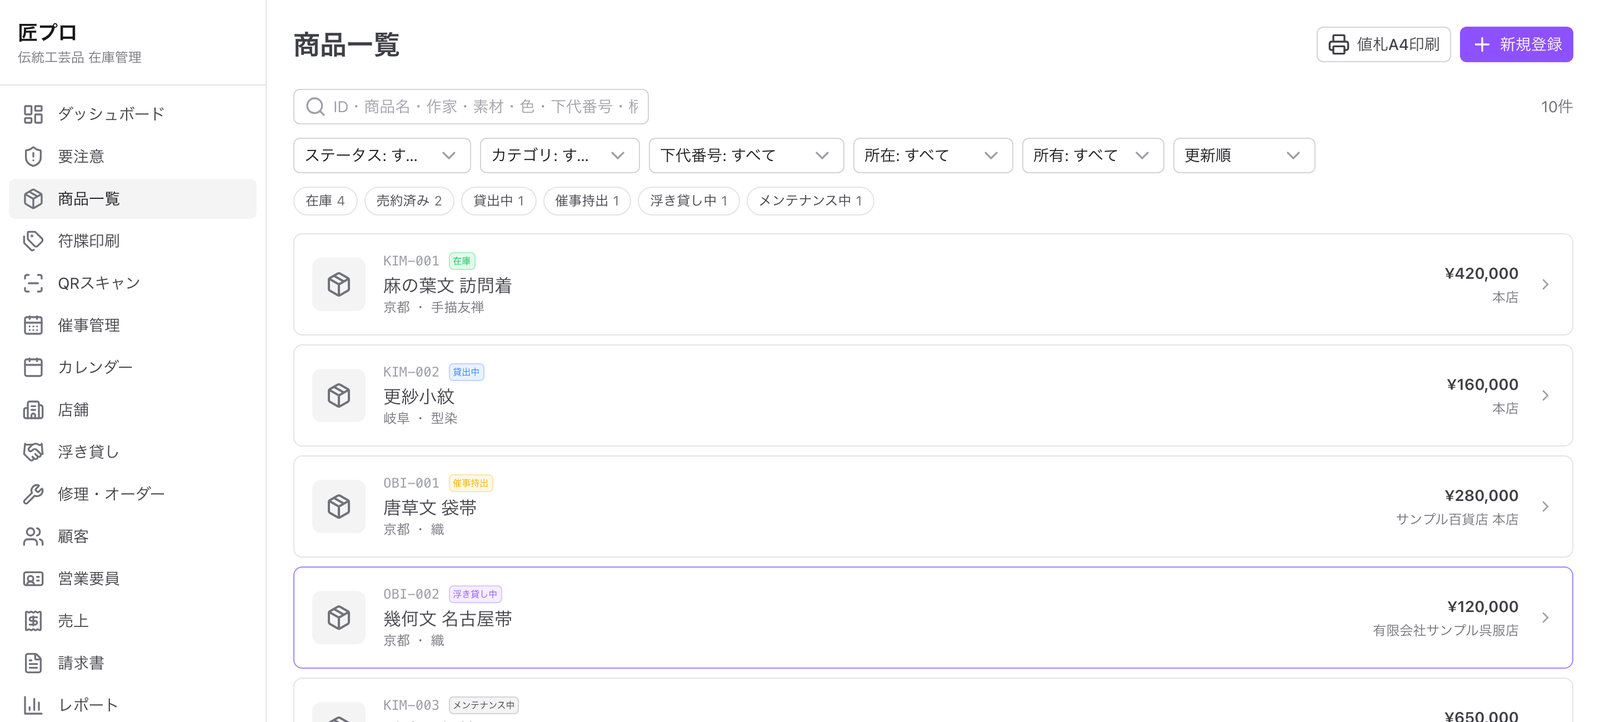
Task: Click the chevron on the KIM-002 row
Action: 1545,396
